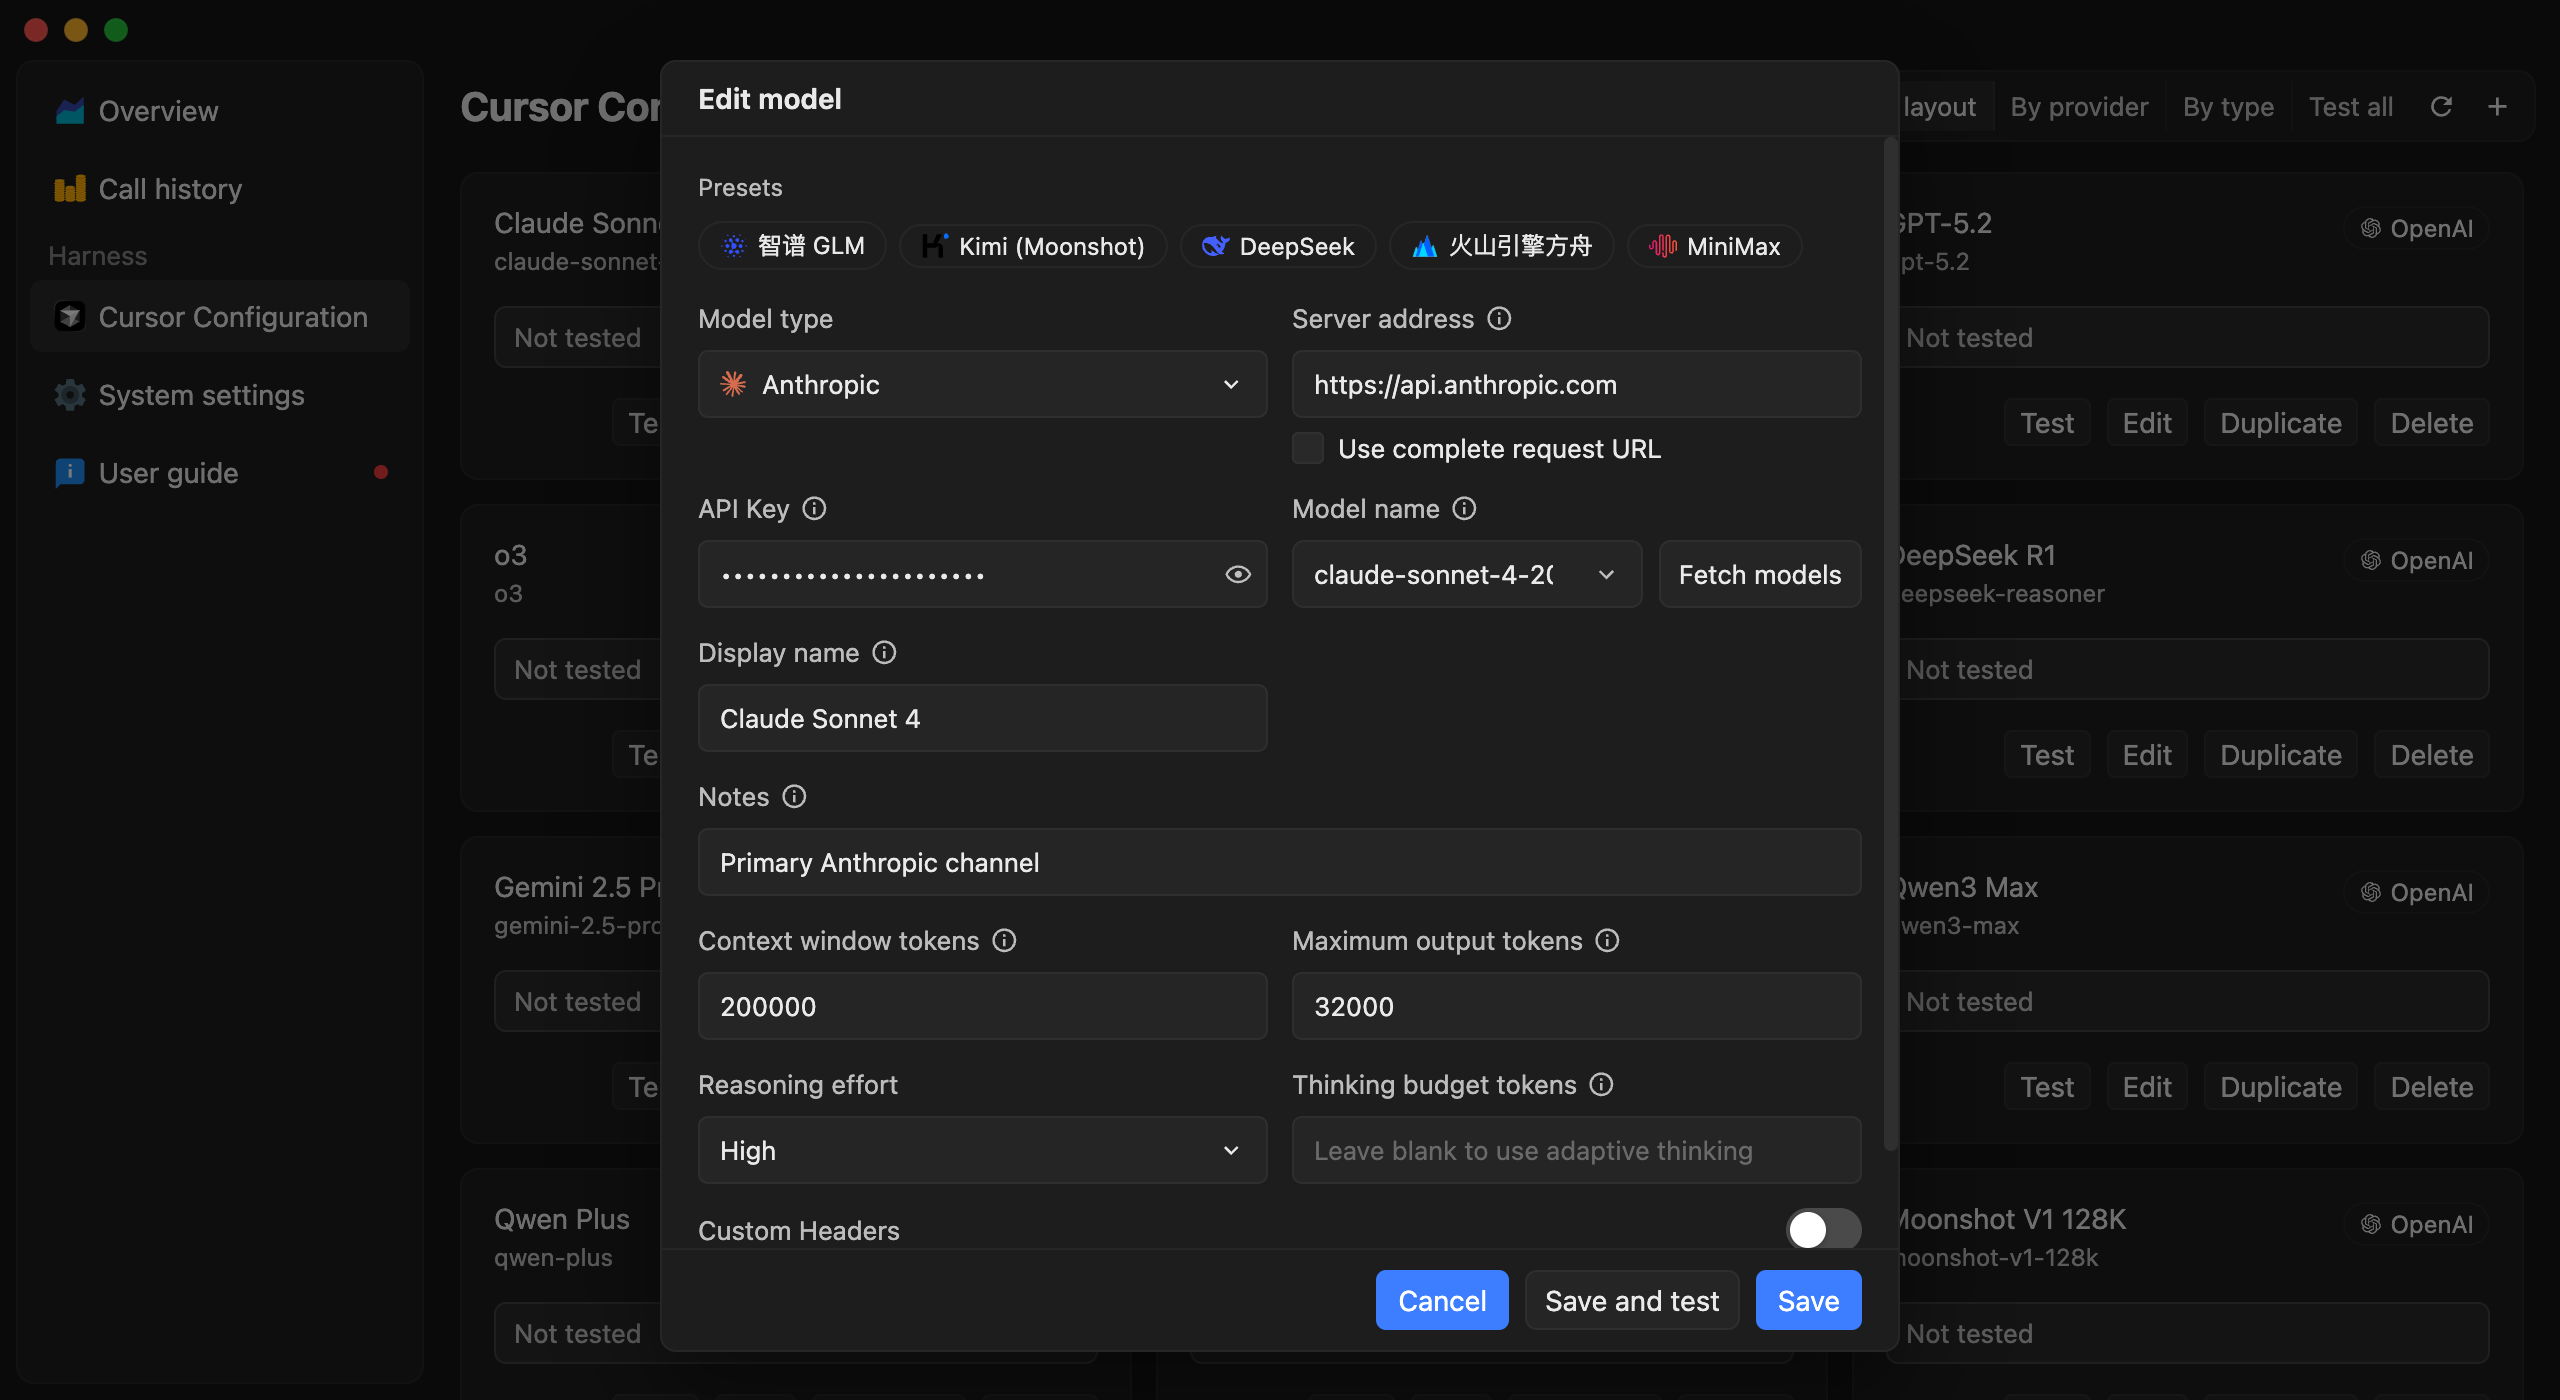Check Use complete request URL
This screenshot has height=1400, width=2560.
[x=1308, y=448]
